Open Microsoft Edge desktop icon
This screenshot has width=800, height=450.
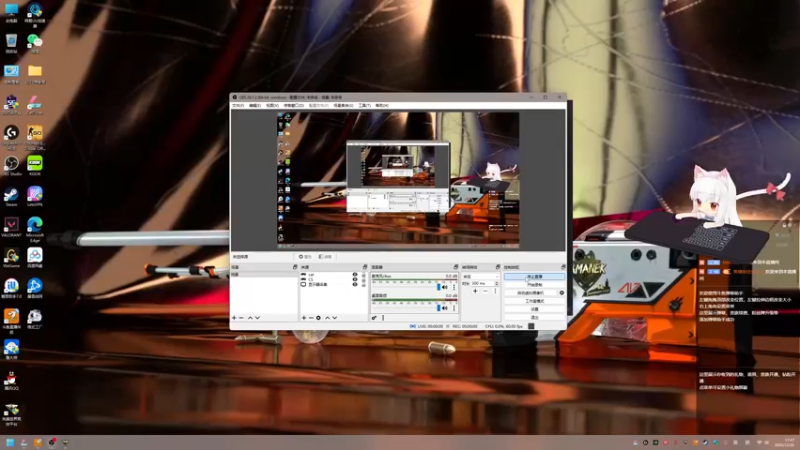[35, 229]
